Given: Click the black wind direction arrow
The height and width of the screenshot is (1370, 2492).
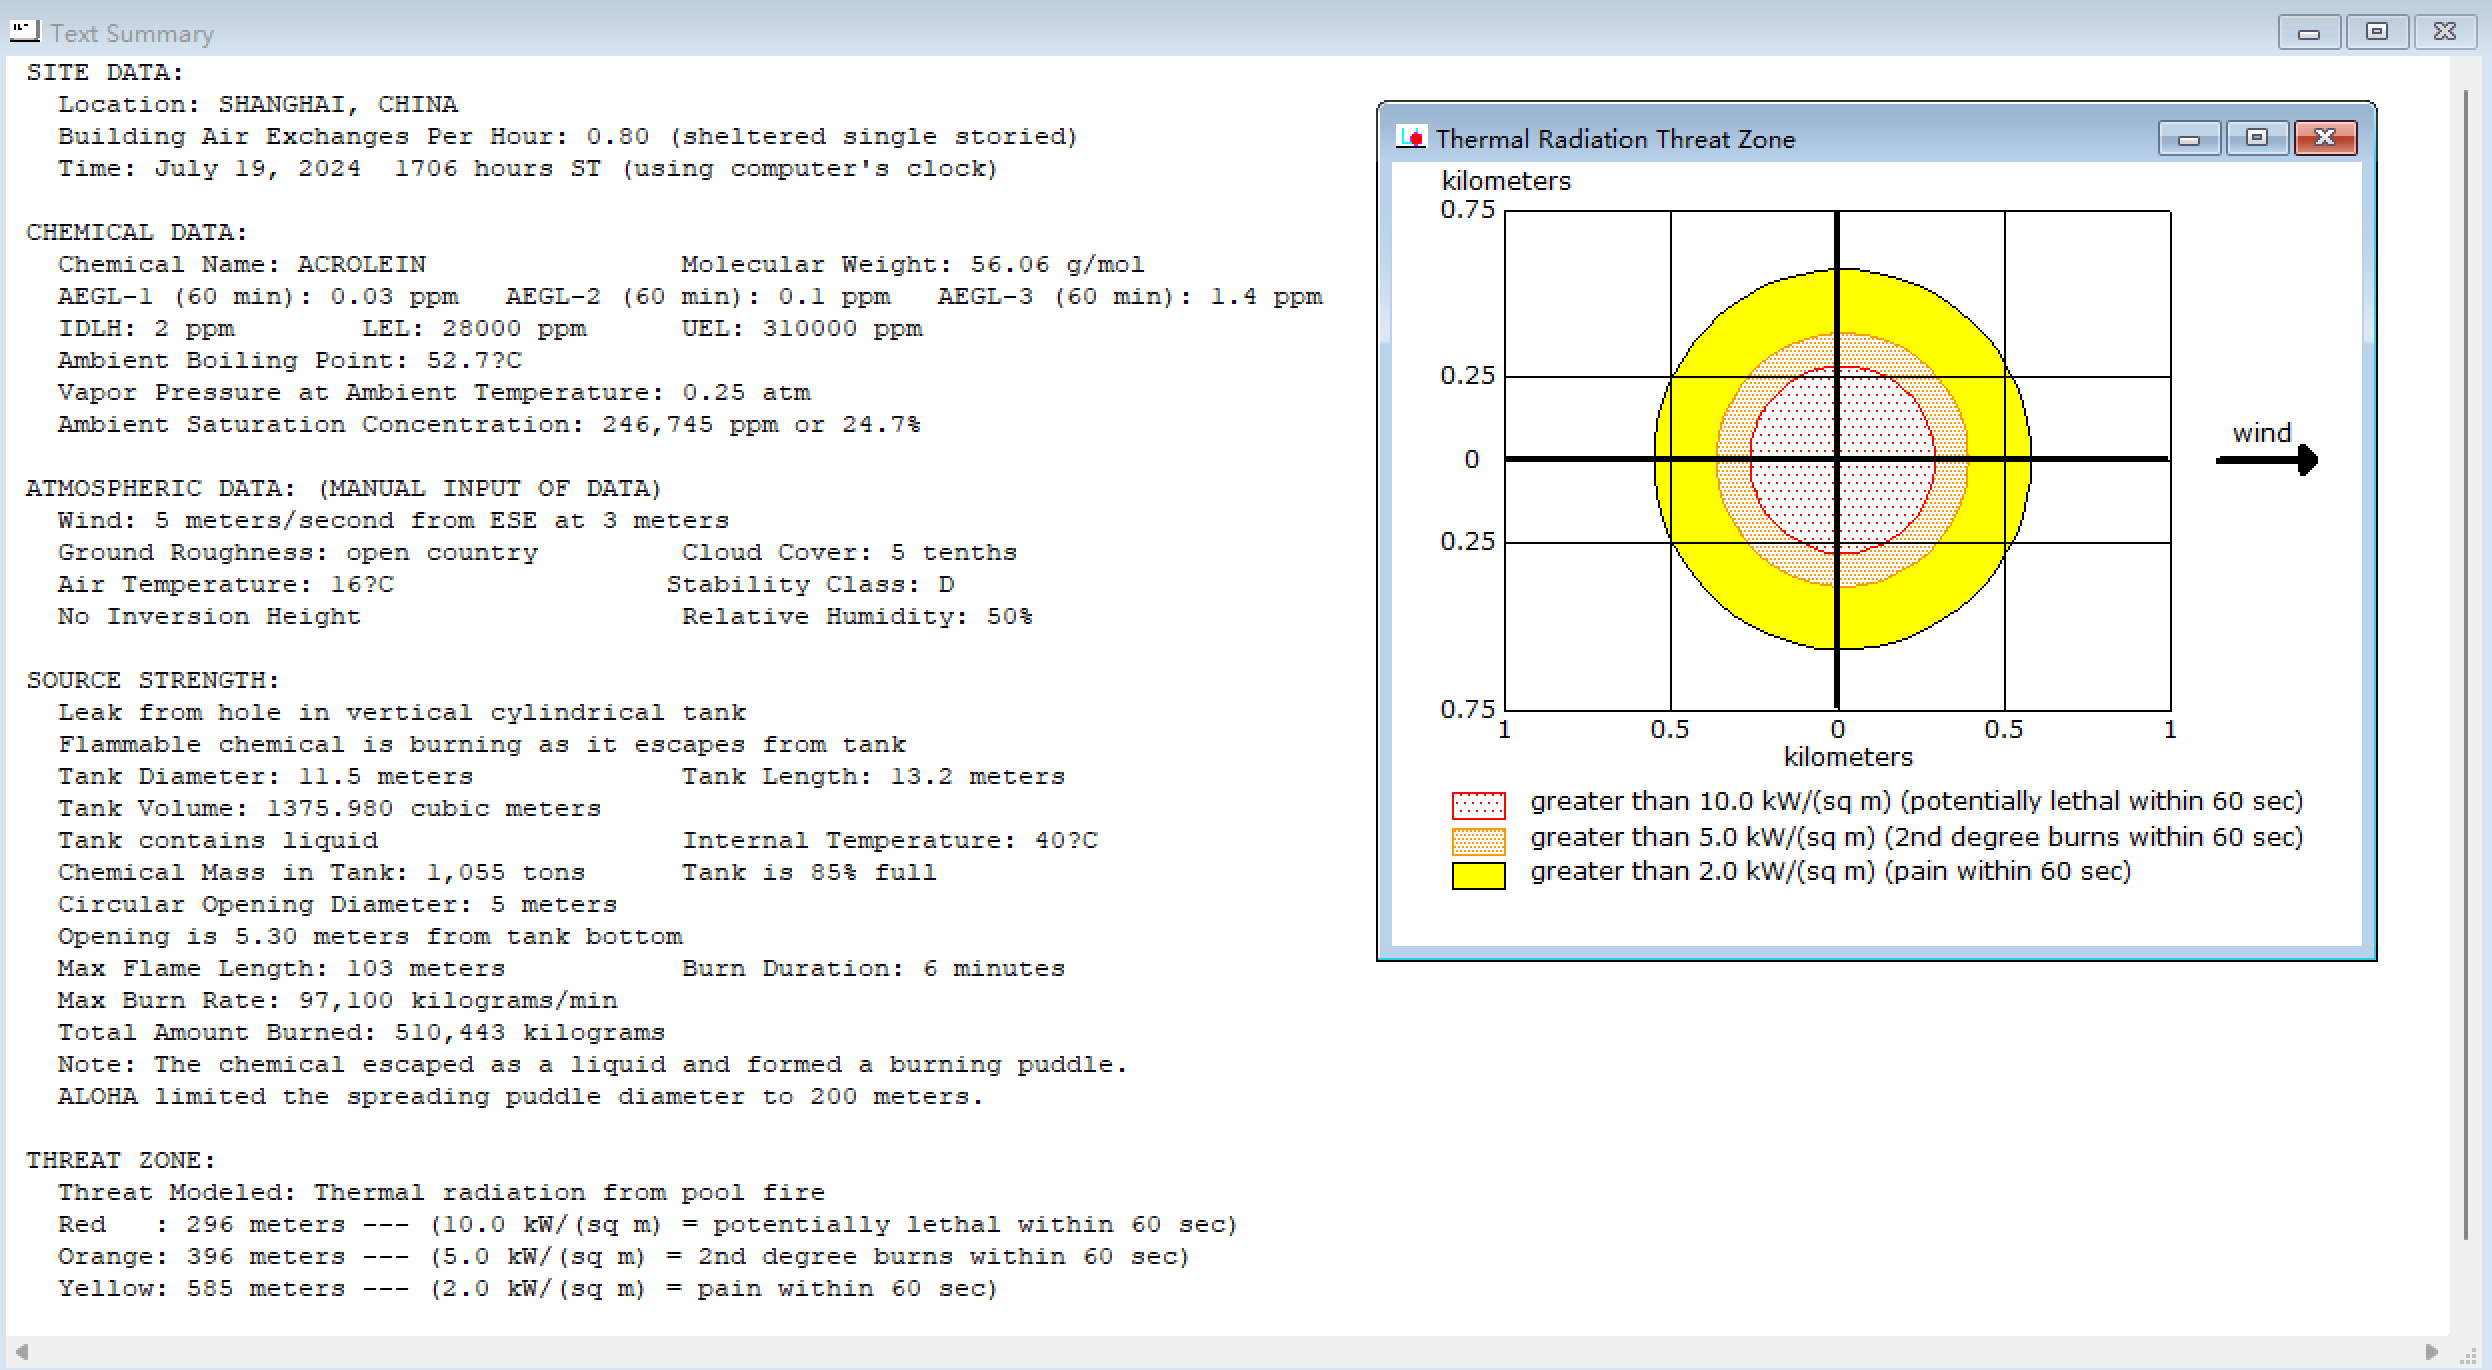Looking at the screenshot, I should (2267, 460).
